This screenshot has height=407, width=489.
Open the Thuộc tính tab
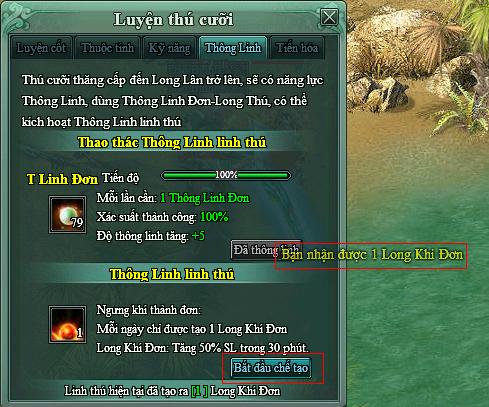tap(107, 48)
